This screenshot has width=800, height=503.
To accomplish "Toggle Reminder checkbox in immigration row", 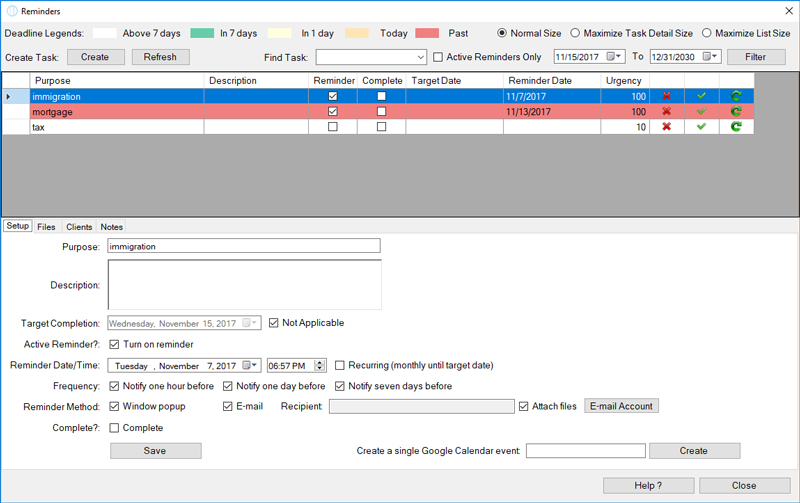I will point(333,96).
